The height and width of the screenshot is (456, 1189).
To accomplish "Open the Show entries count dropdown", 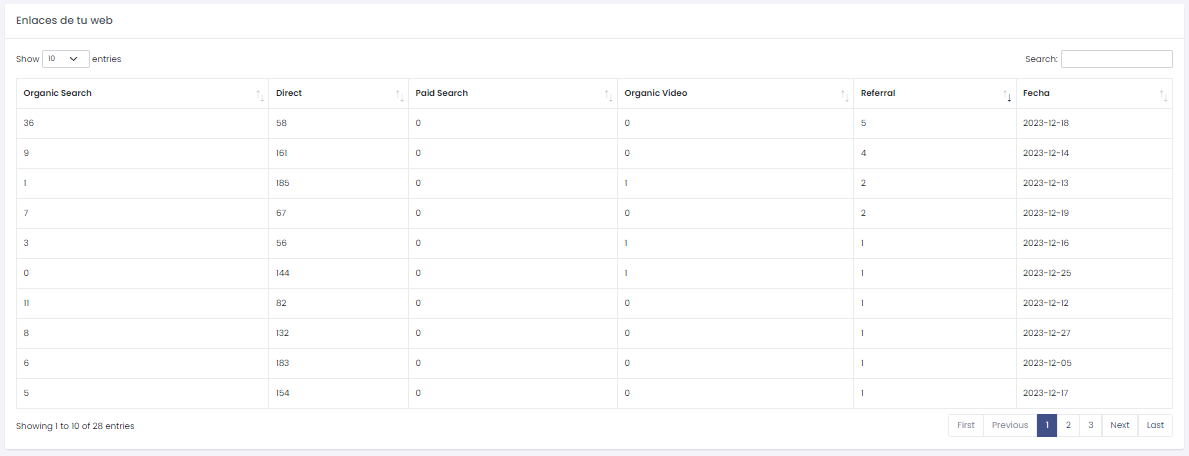I will (x=65, y=59).
